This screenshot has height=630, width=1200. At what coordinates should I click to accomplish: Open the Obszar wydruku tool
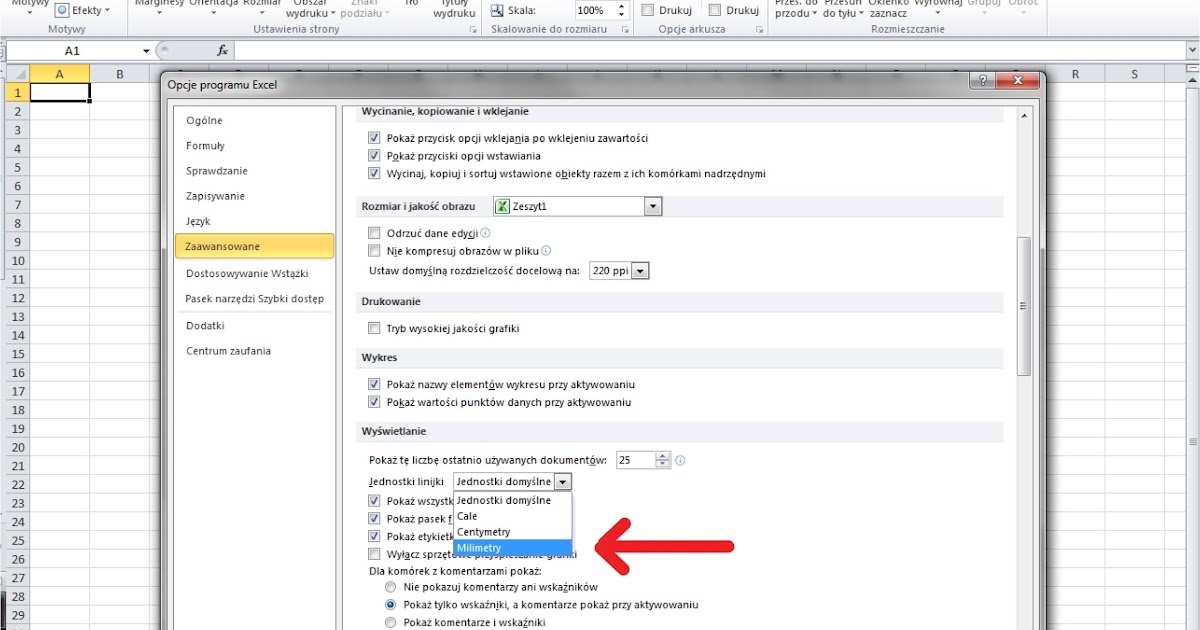[x=311, y=10]
